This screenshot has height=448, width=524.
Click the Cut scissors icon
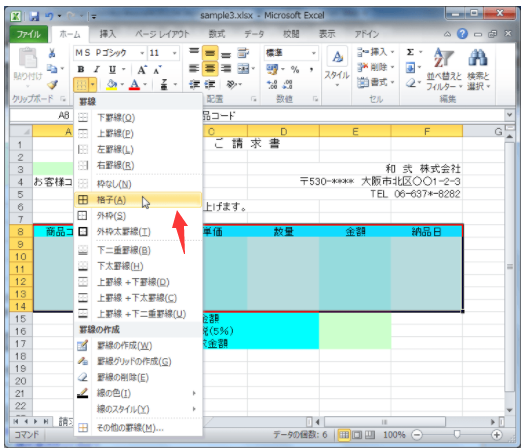[x=52, y=53]
